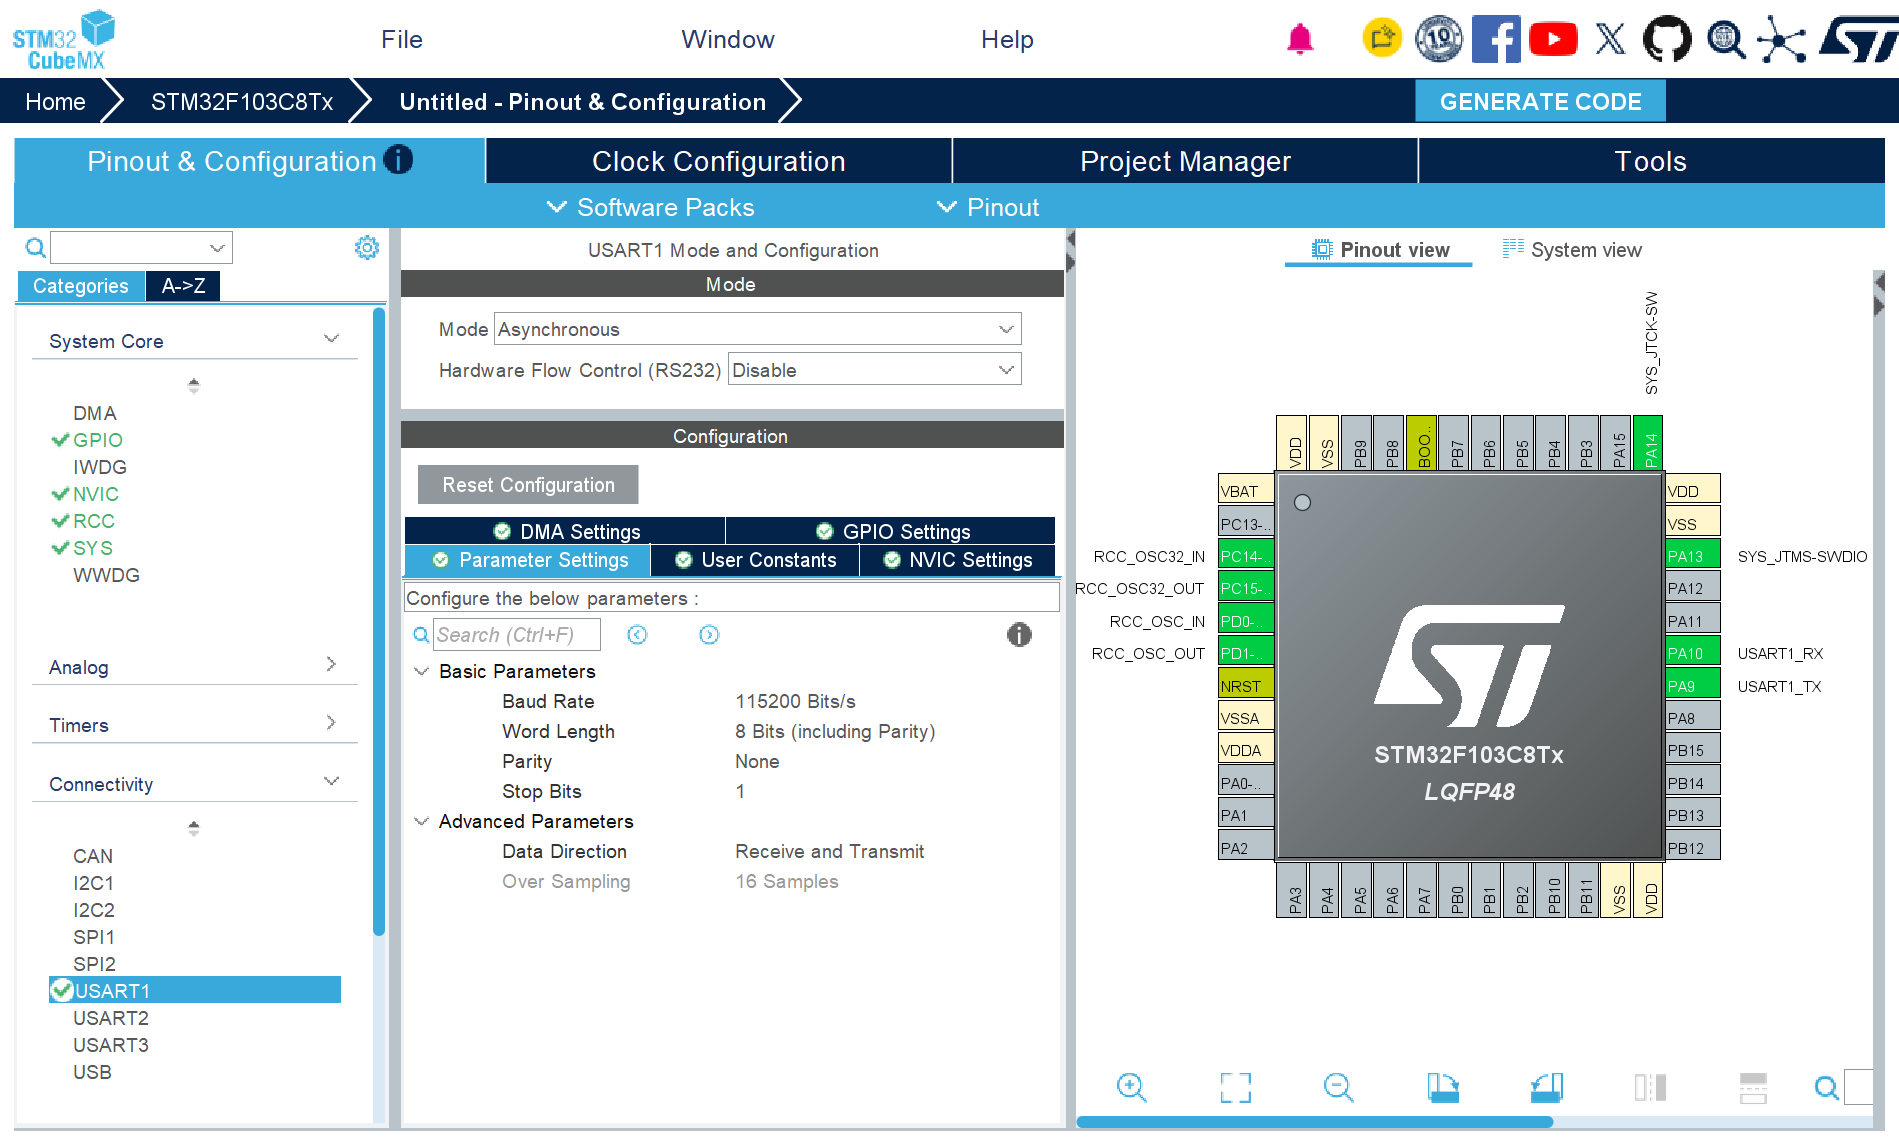
Task: Rotate chip view clockwise icon
Action: [1443, 1087]
